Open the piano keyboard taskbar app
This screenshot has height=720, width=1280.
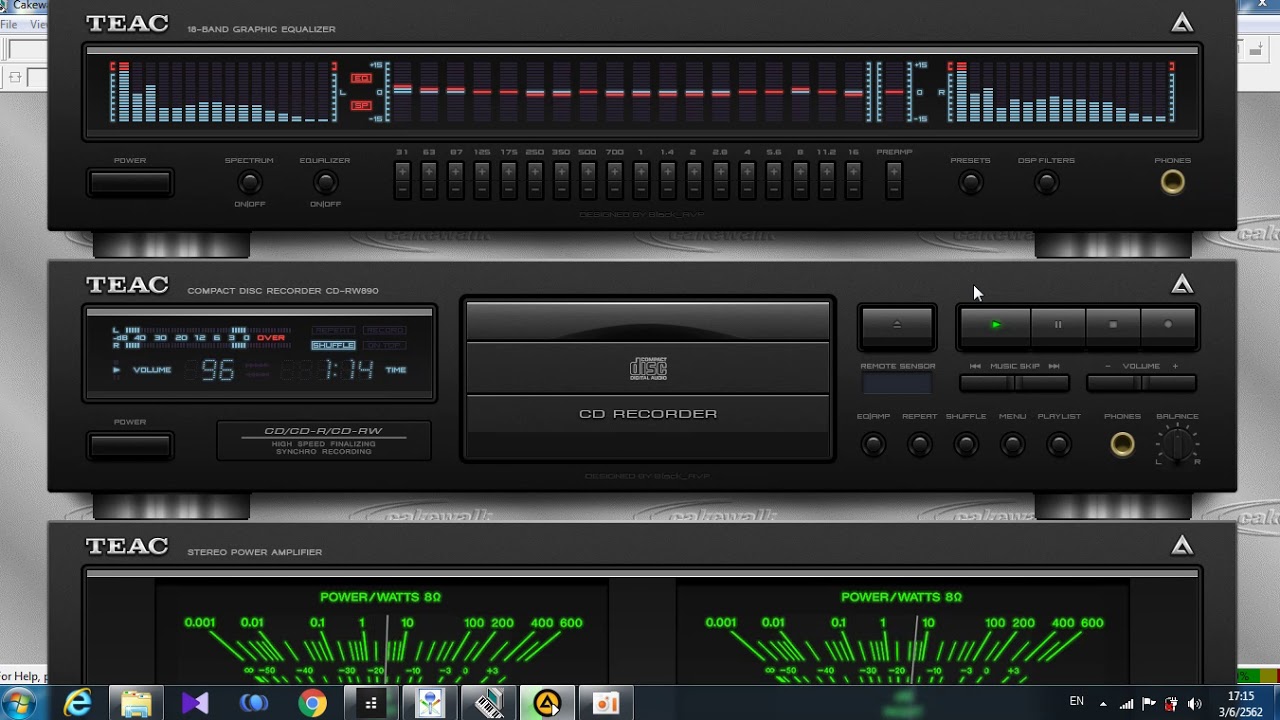[x=488, y=703]
